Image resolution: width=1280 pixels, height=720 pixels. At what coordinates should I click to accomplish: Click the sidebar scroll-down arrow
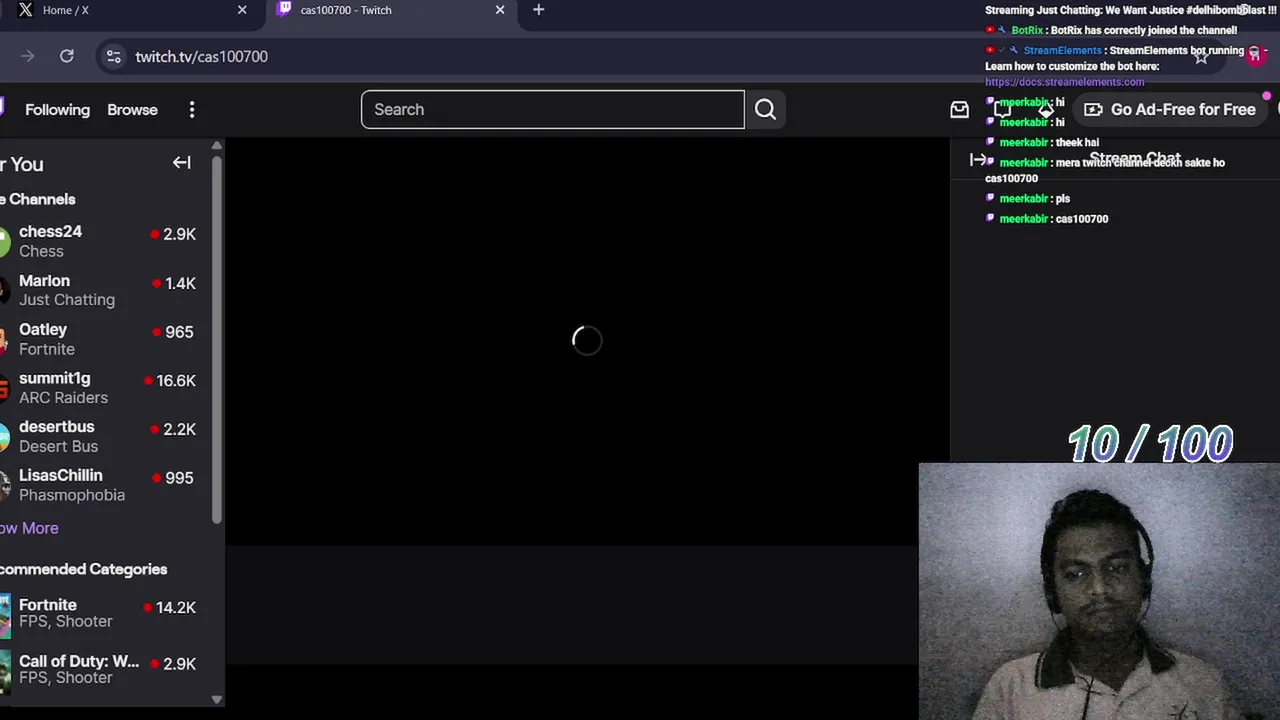point(217,700)
